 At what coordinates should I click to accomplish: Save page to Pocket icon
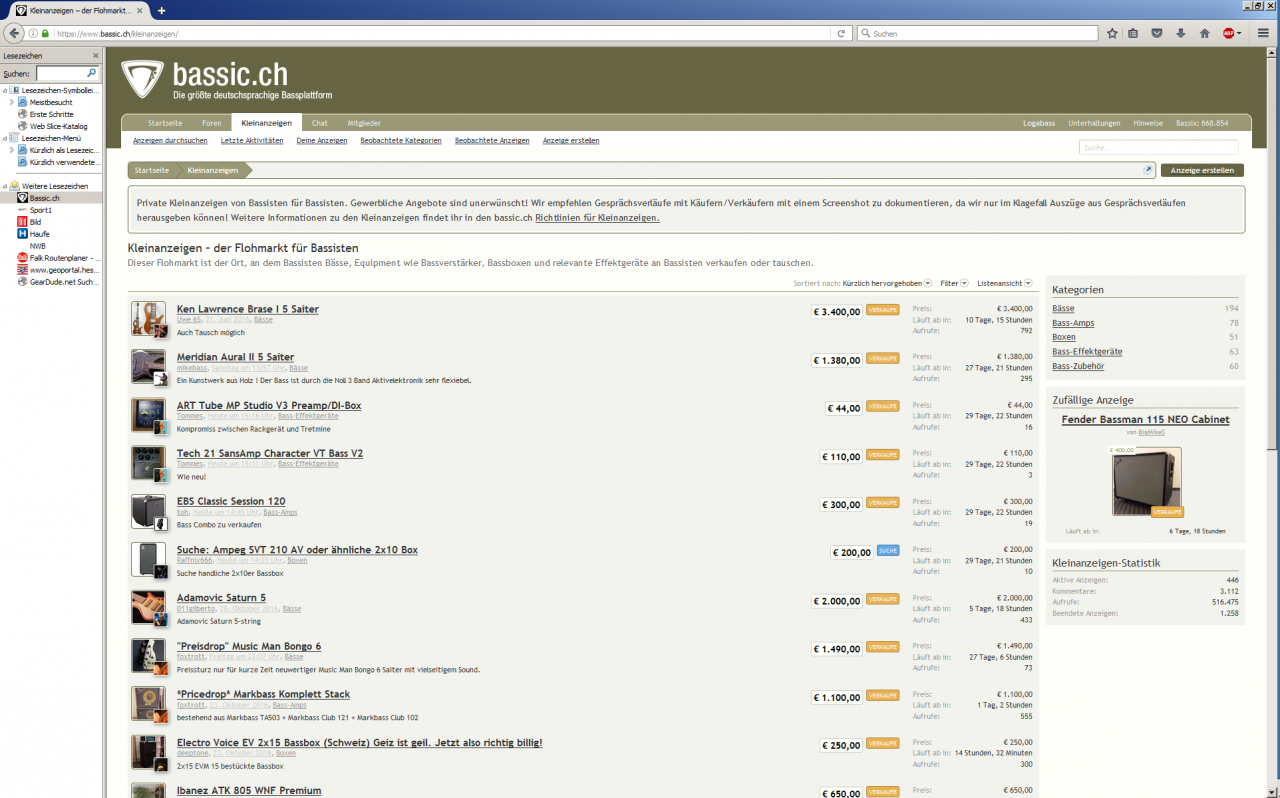1157,33
